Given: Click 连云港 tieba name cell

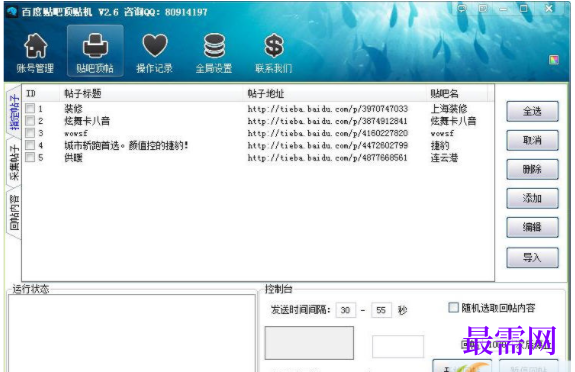Looking at the screenshot, I should pyautogui.click(x=444, y=158).
